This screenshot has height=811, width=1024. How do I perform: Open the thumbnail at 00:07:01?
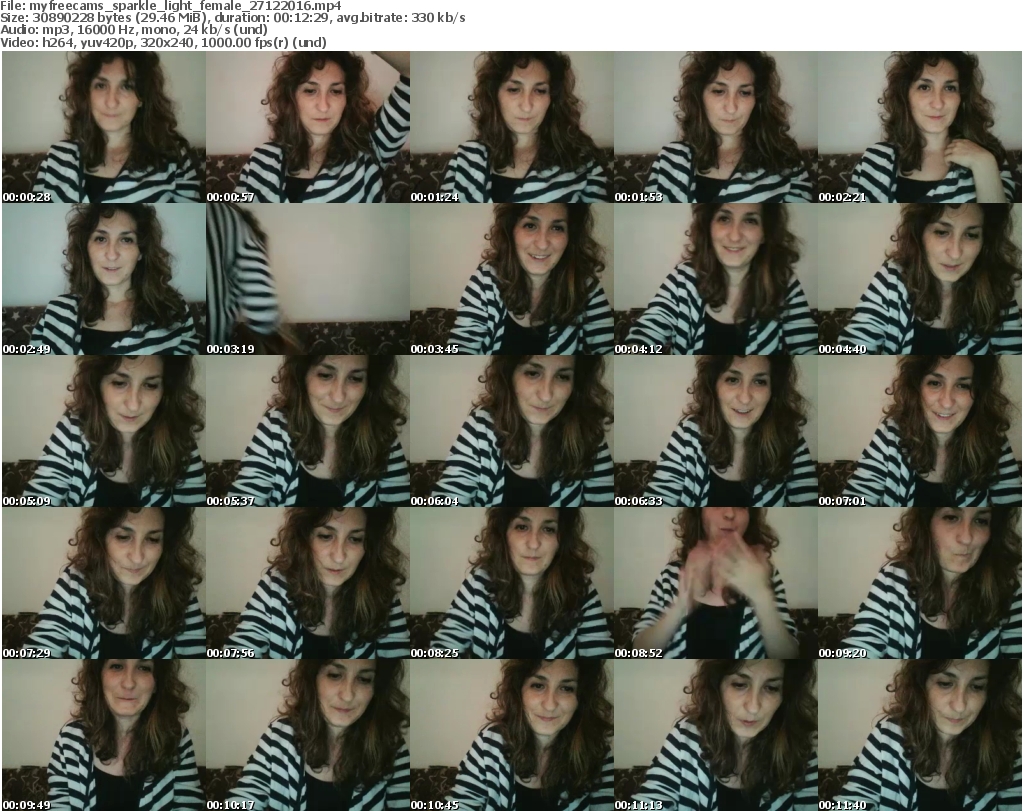[x=919, y=431]
